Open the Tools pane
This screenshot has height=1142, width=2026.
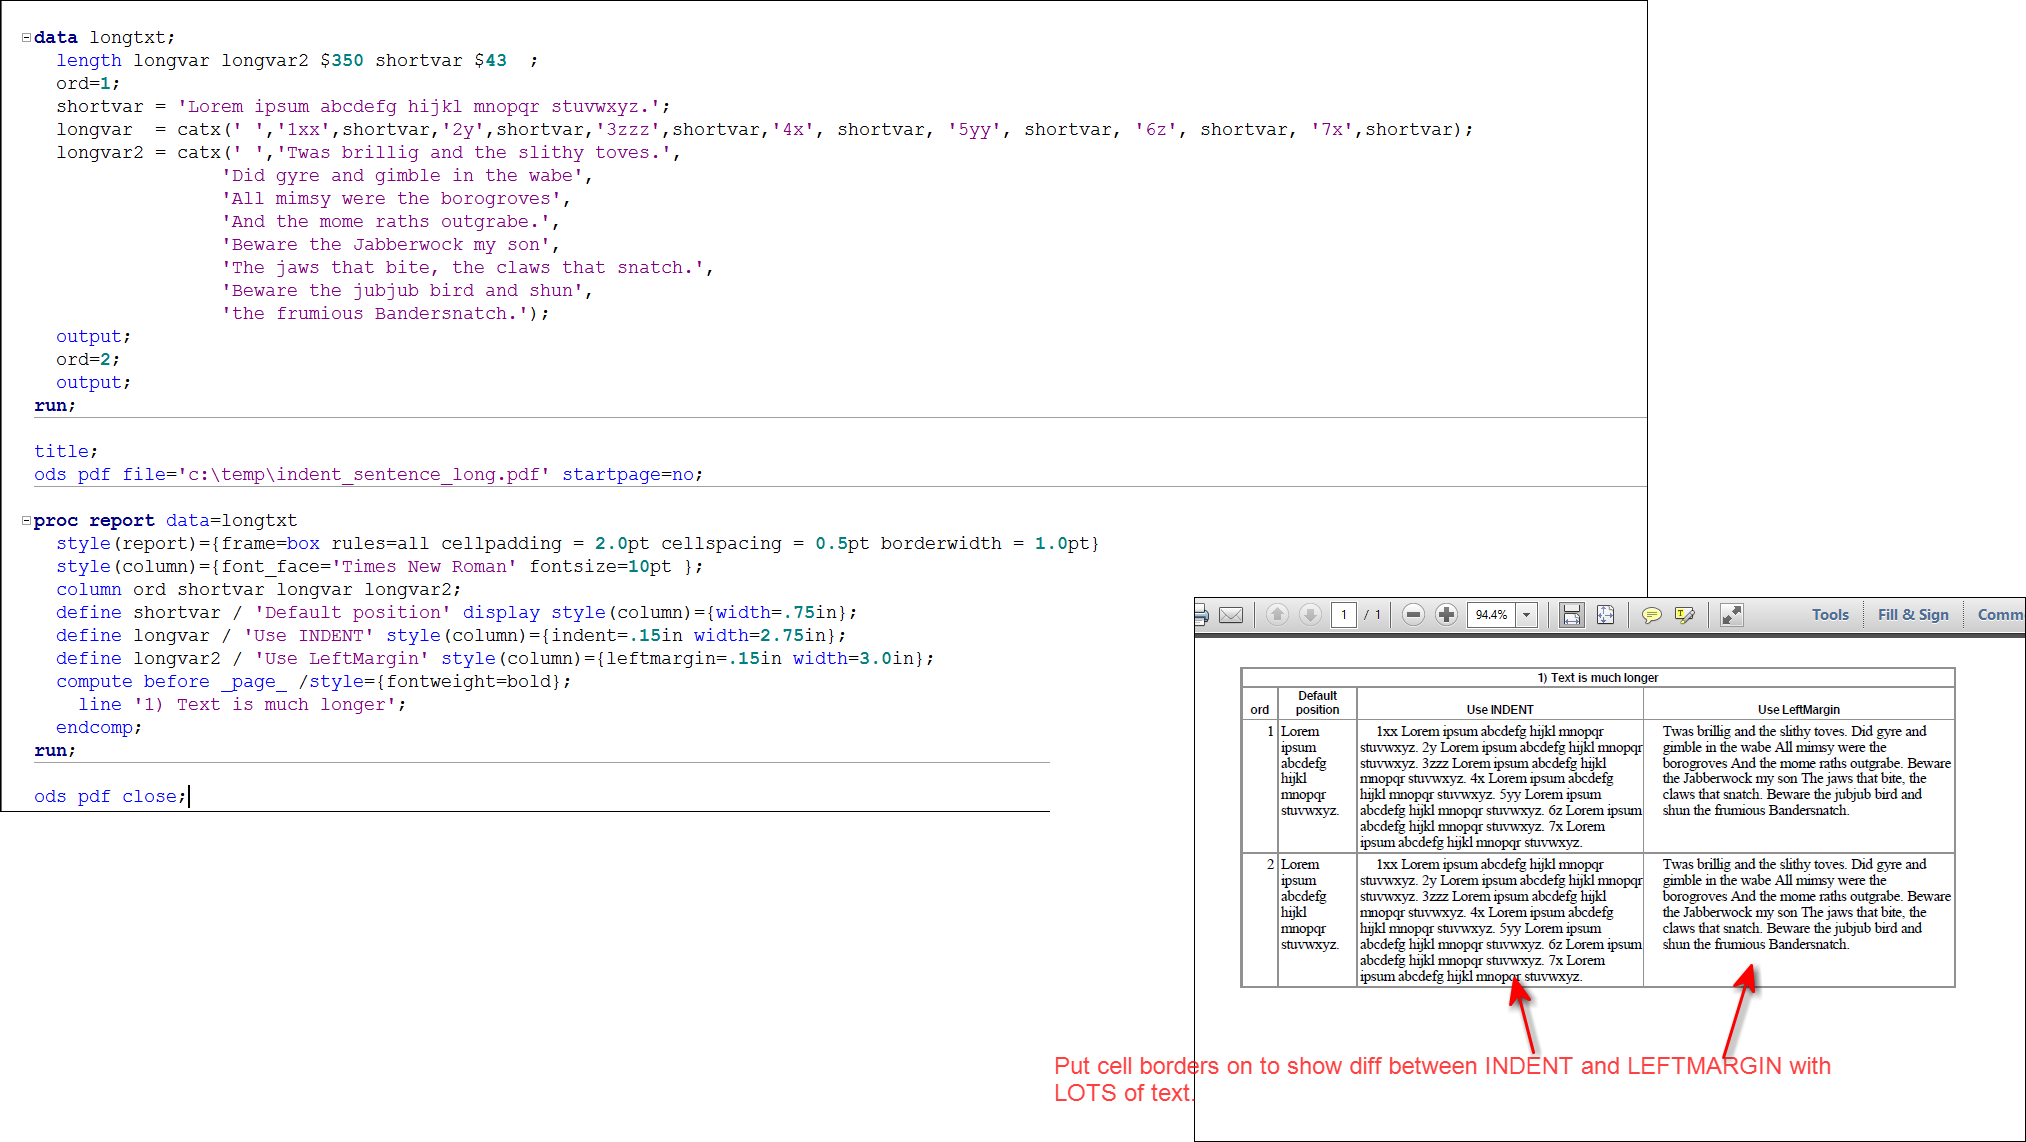(x=1830, y=615)
